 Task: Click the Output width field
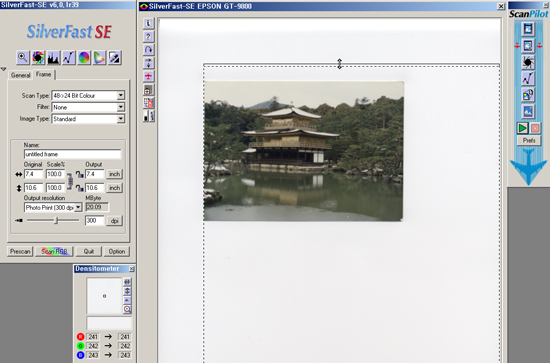(x=95, y=174)
